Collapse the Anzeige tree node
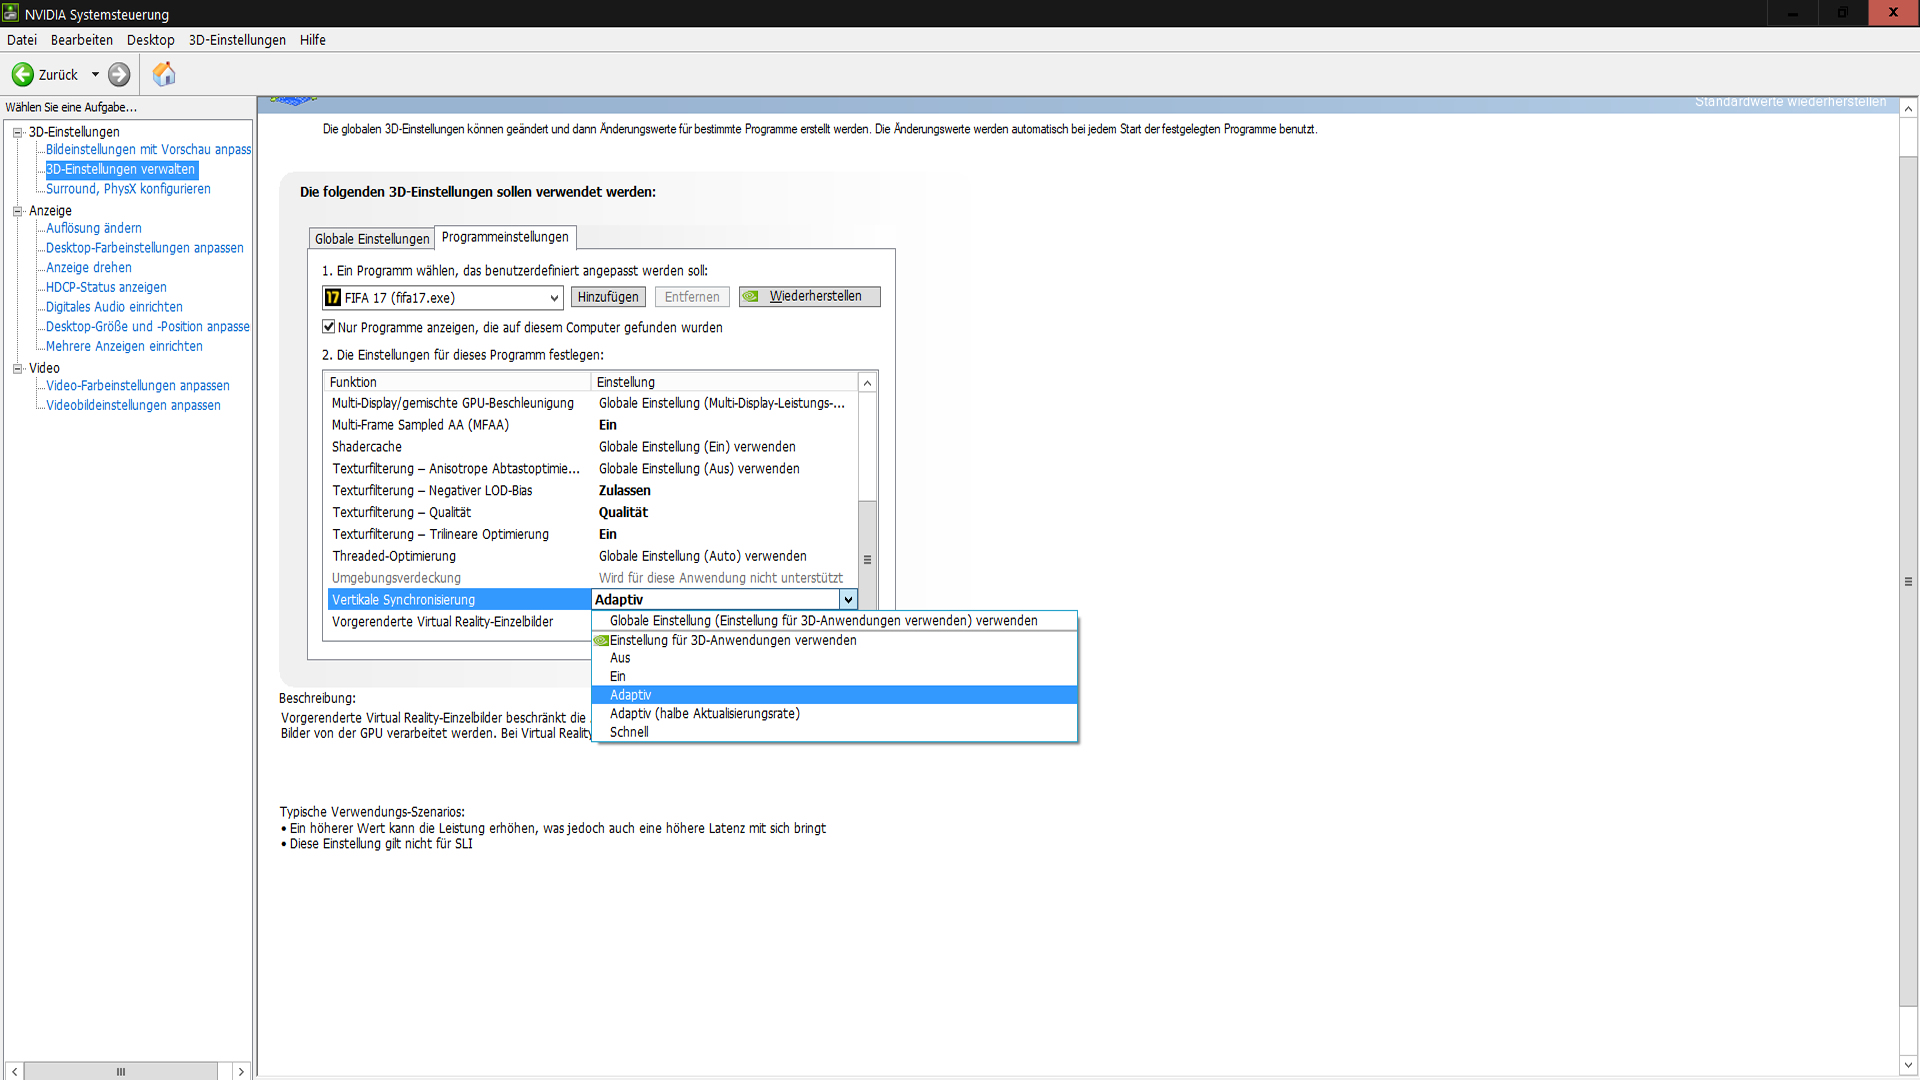The width and height of the screenshot is (1920, 1080). [x=17, y=211]
